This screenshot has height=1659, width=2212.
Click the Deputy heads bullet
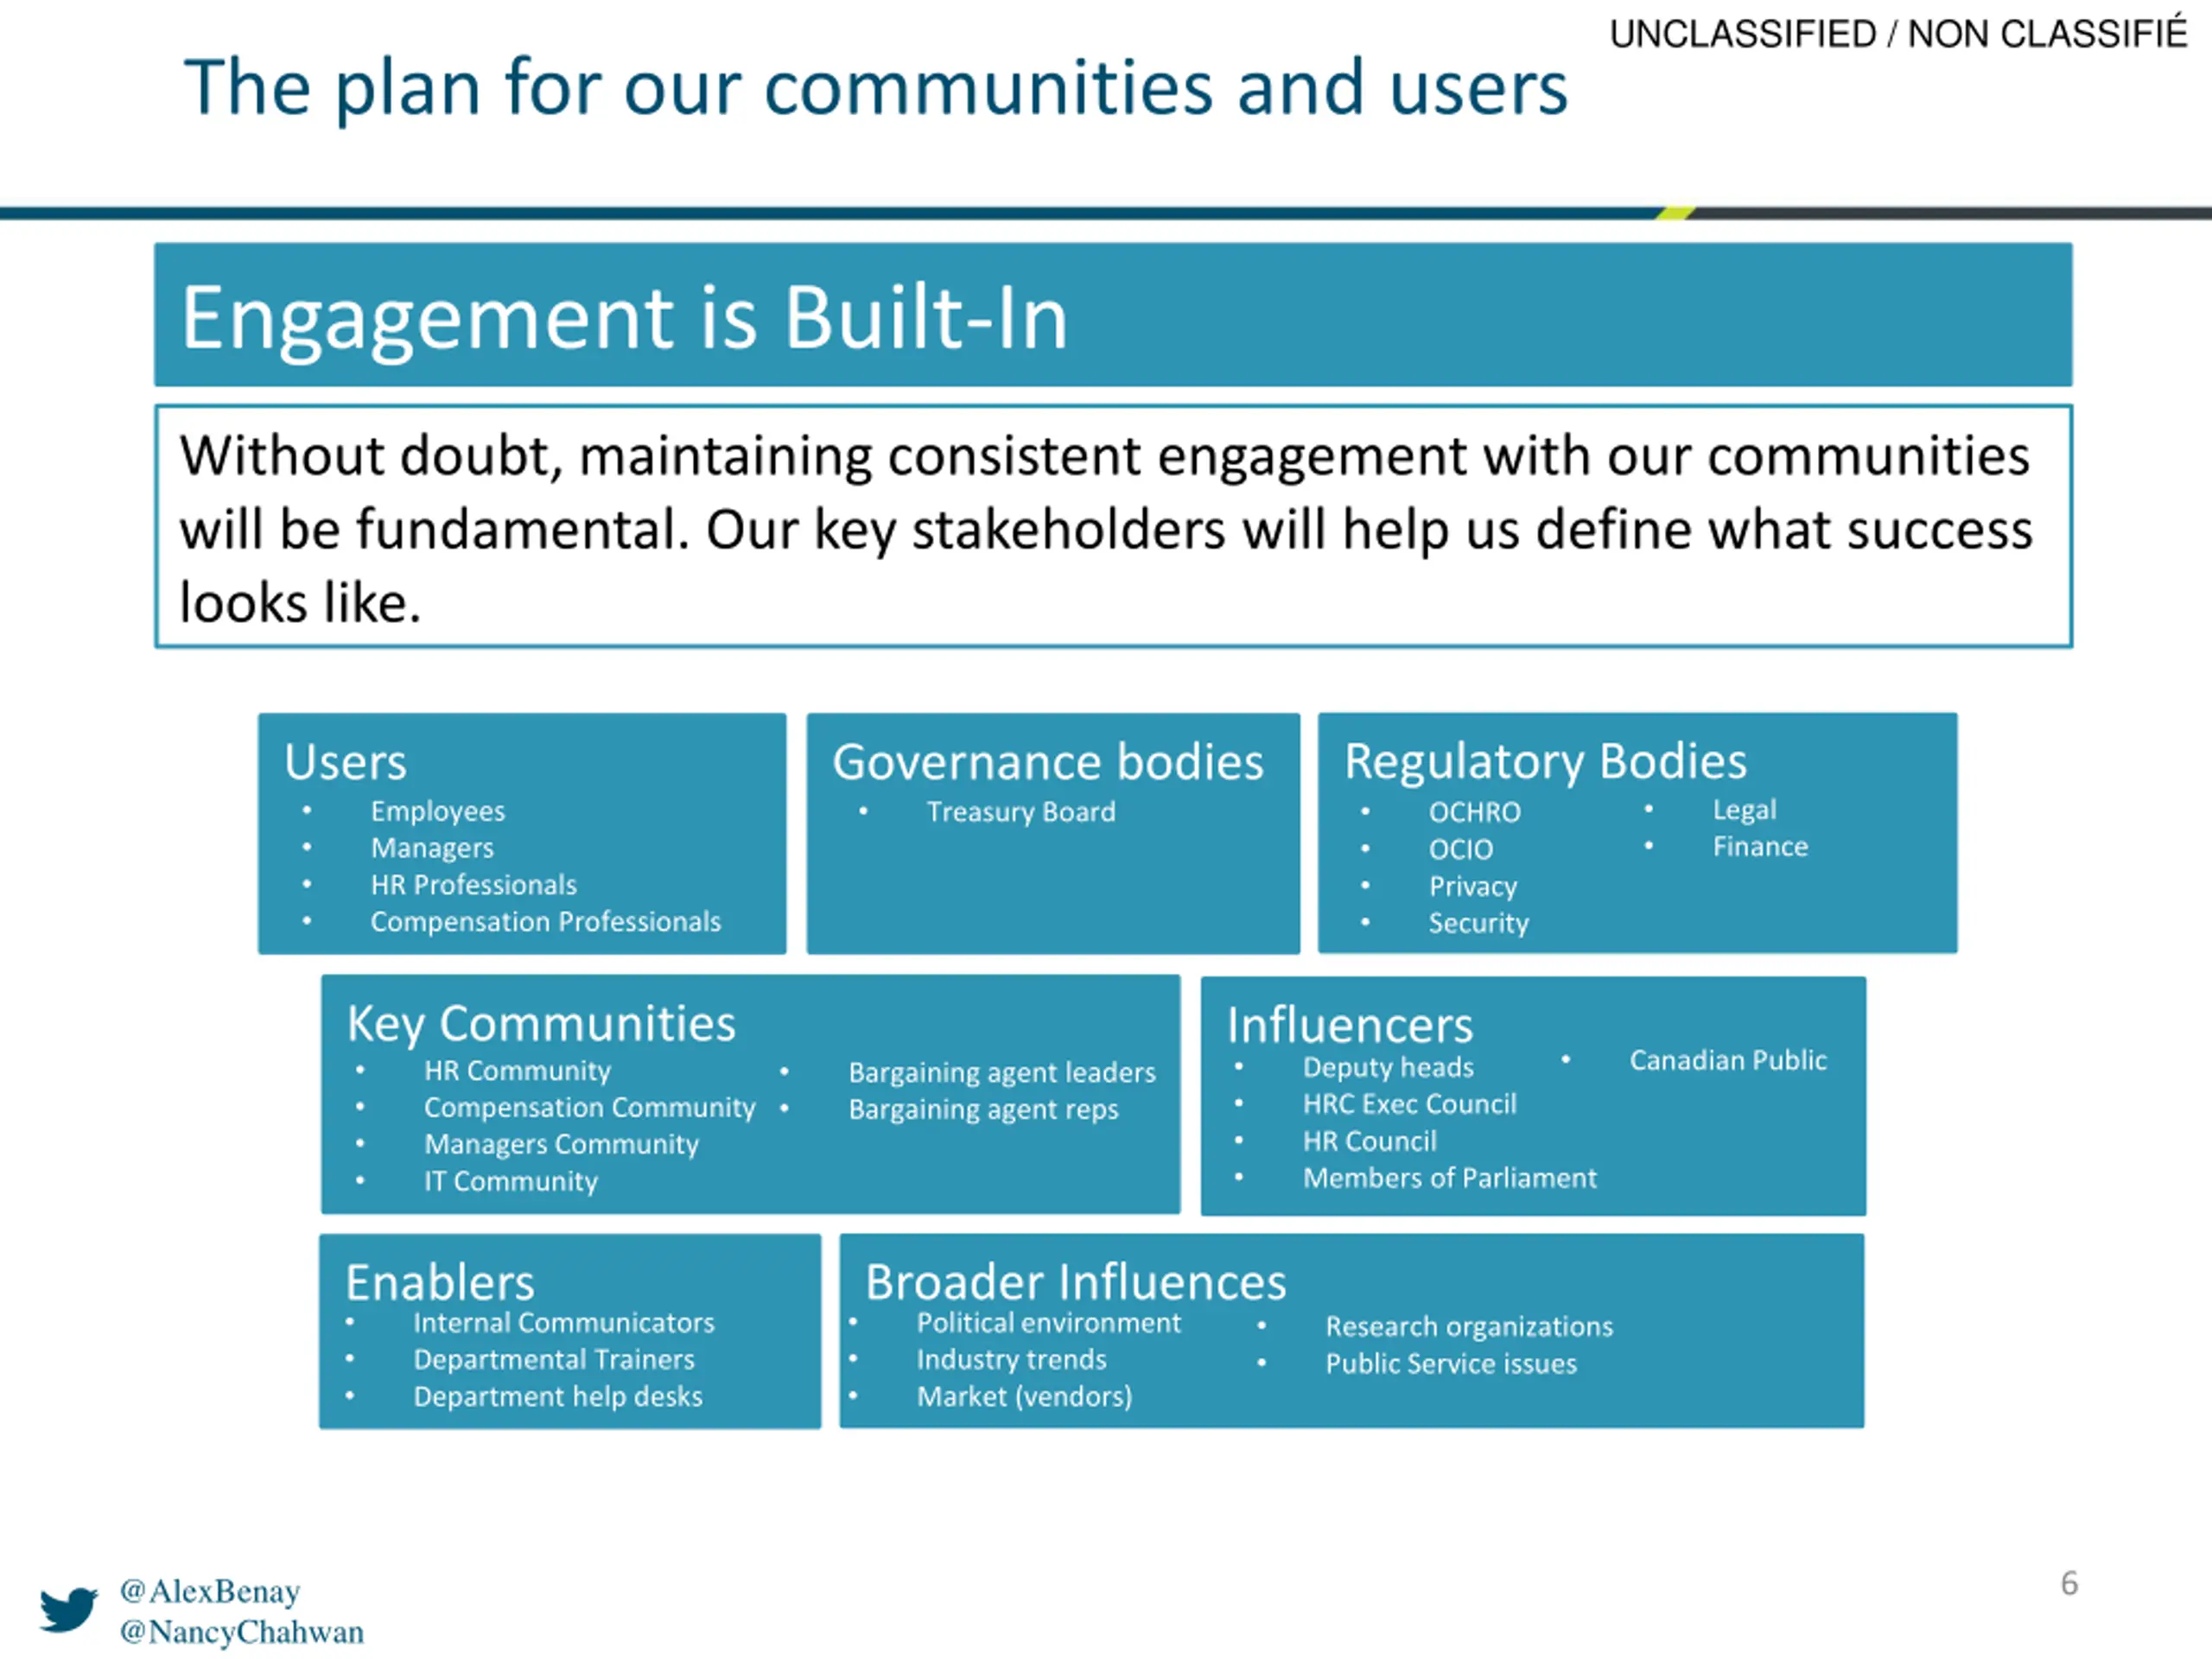[x=1388, y=1068]
